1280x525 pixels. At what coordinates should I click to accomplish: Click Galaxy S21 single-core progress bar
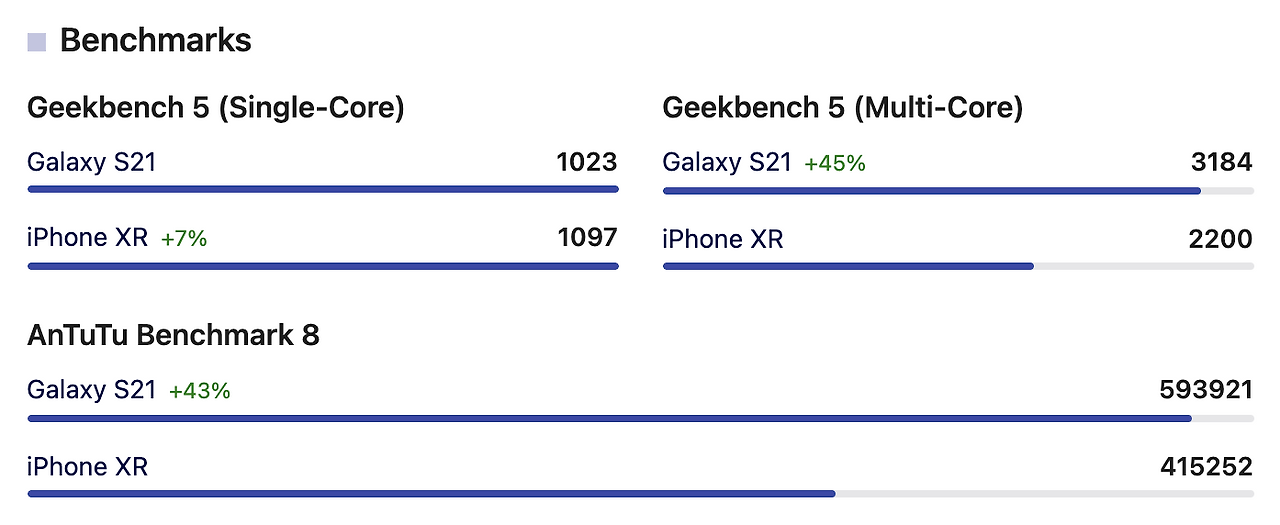(323, 189)
